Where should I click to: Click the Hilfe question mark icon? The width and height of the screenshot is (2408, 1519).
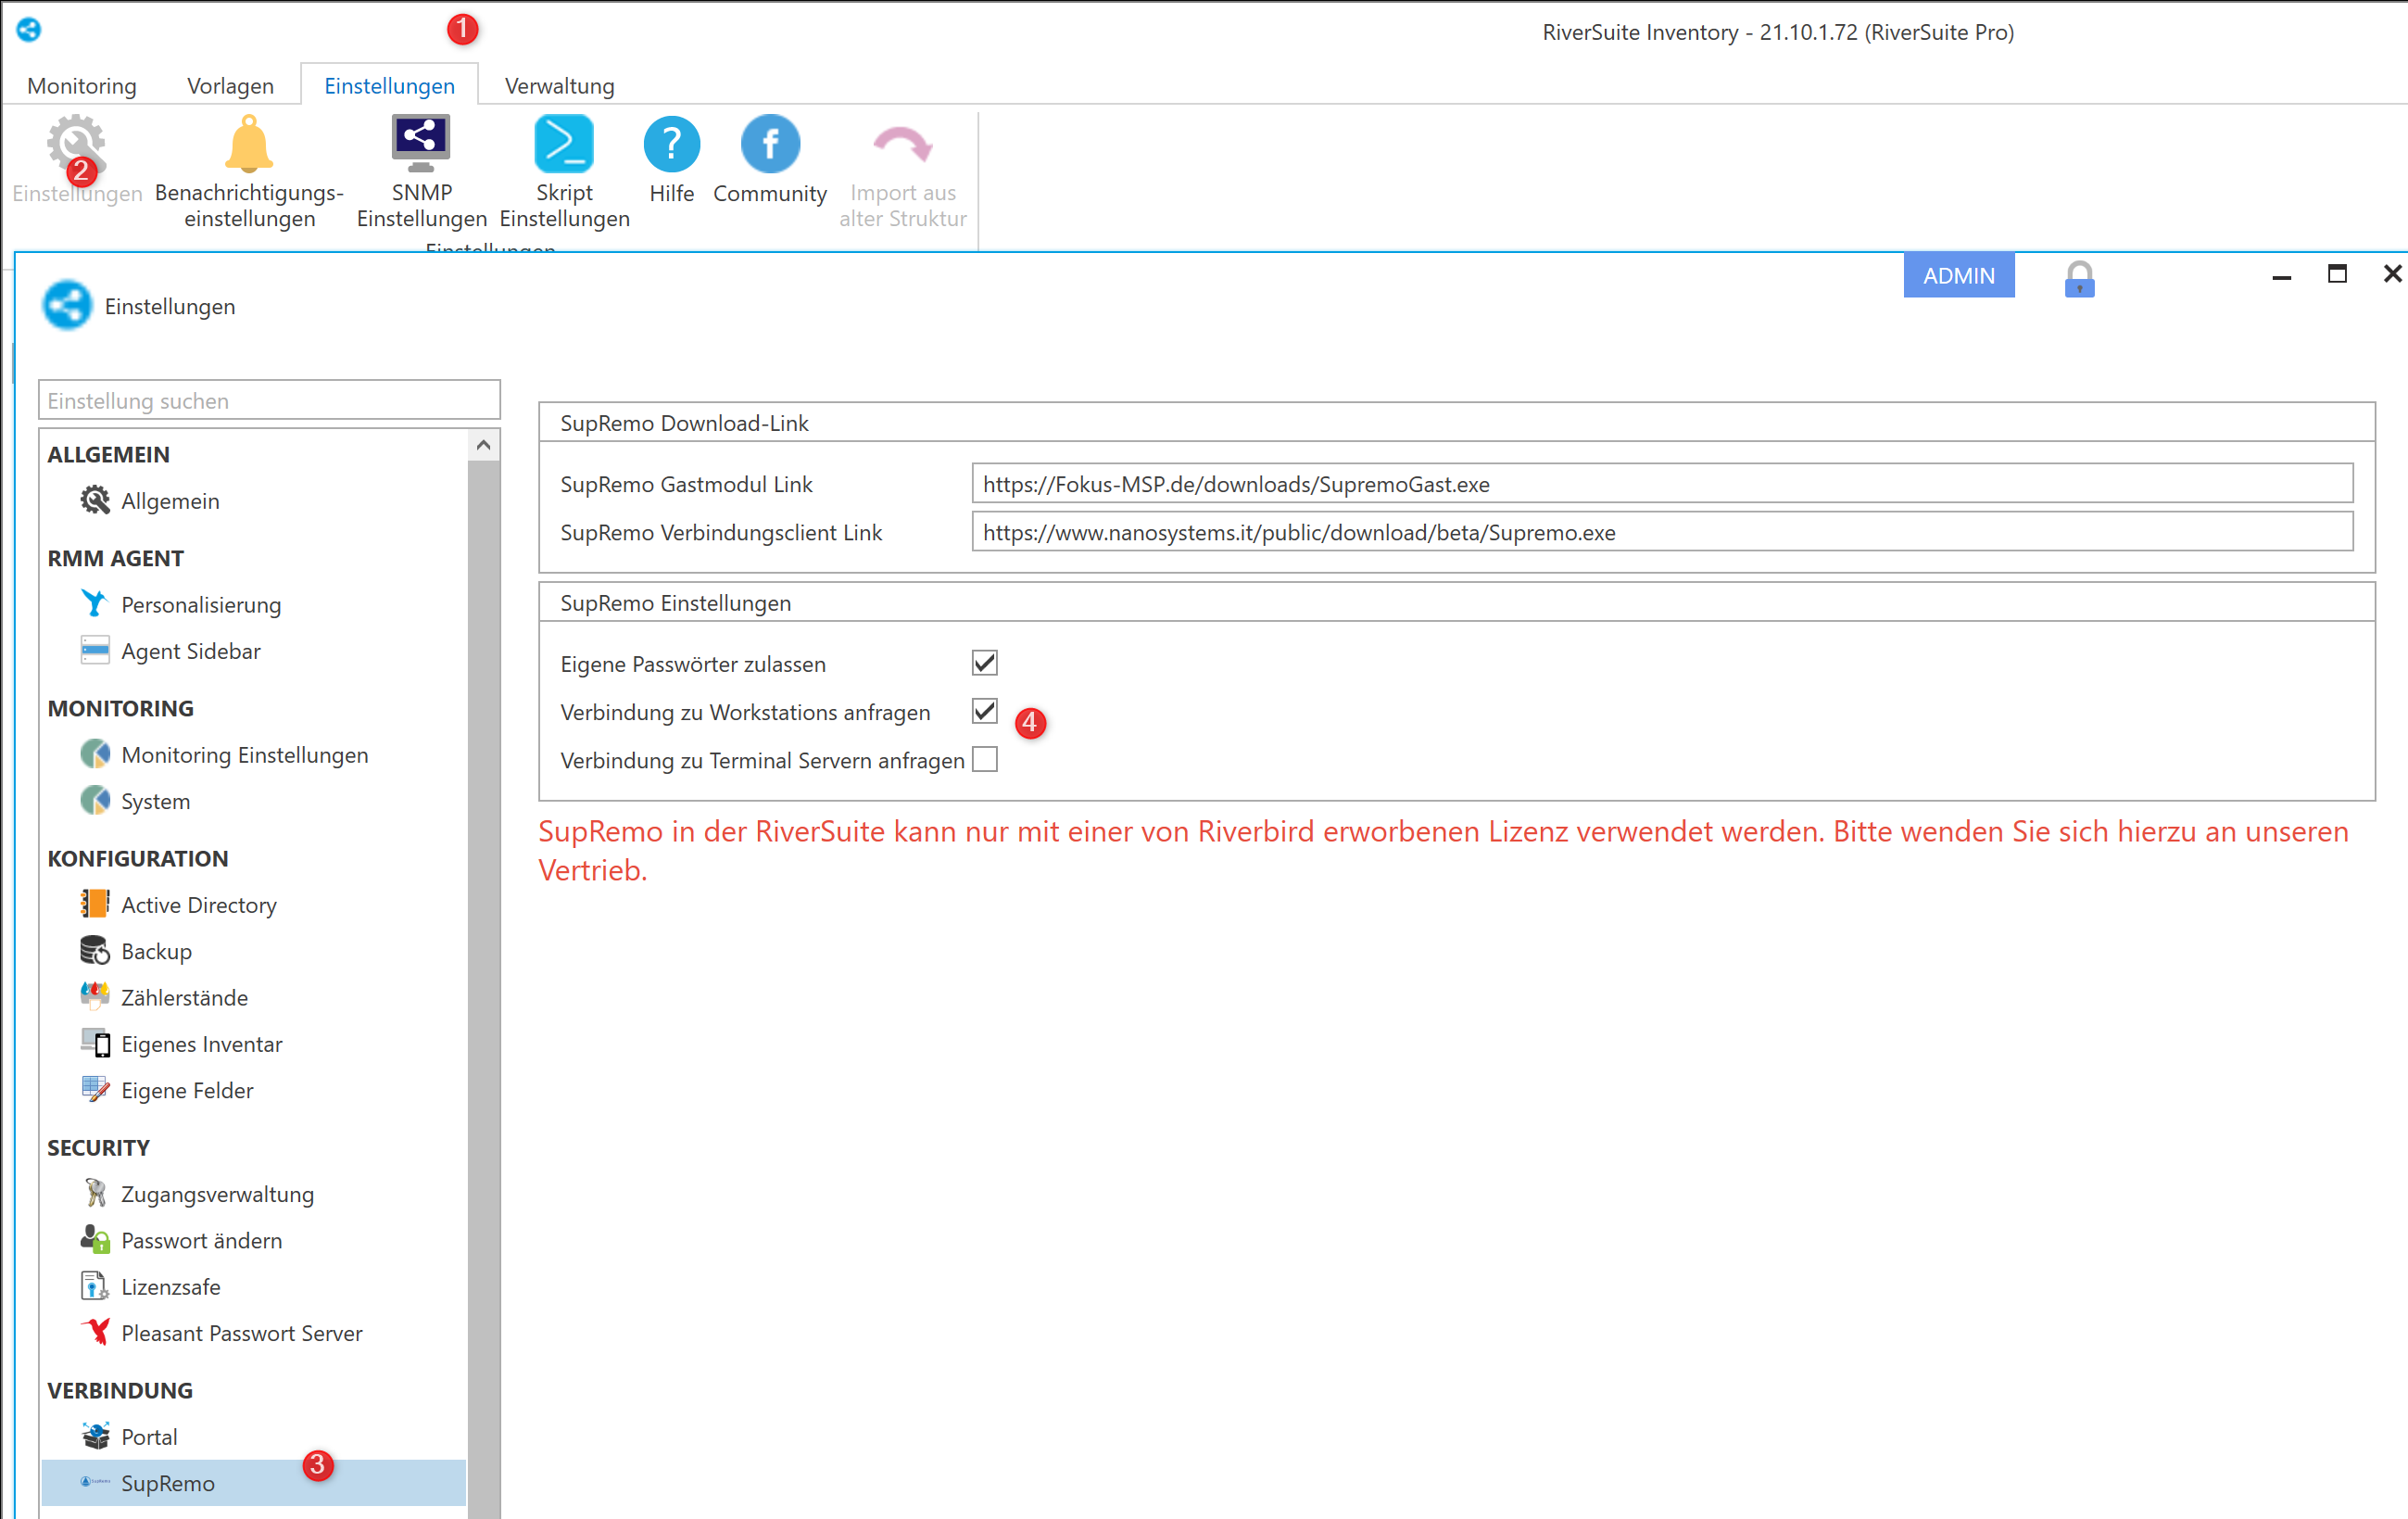click(x=671, y=144)
